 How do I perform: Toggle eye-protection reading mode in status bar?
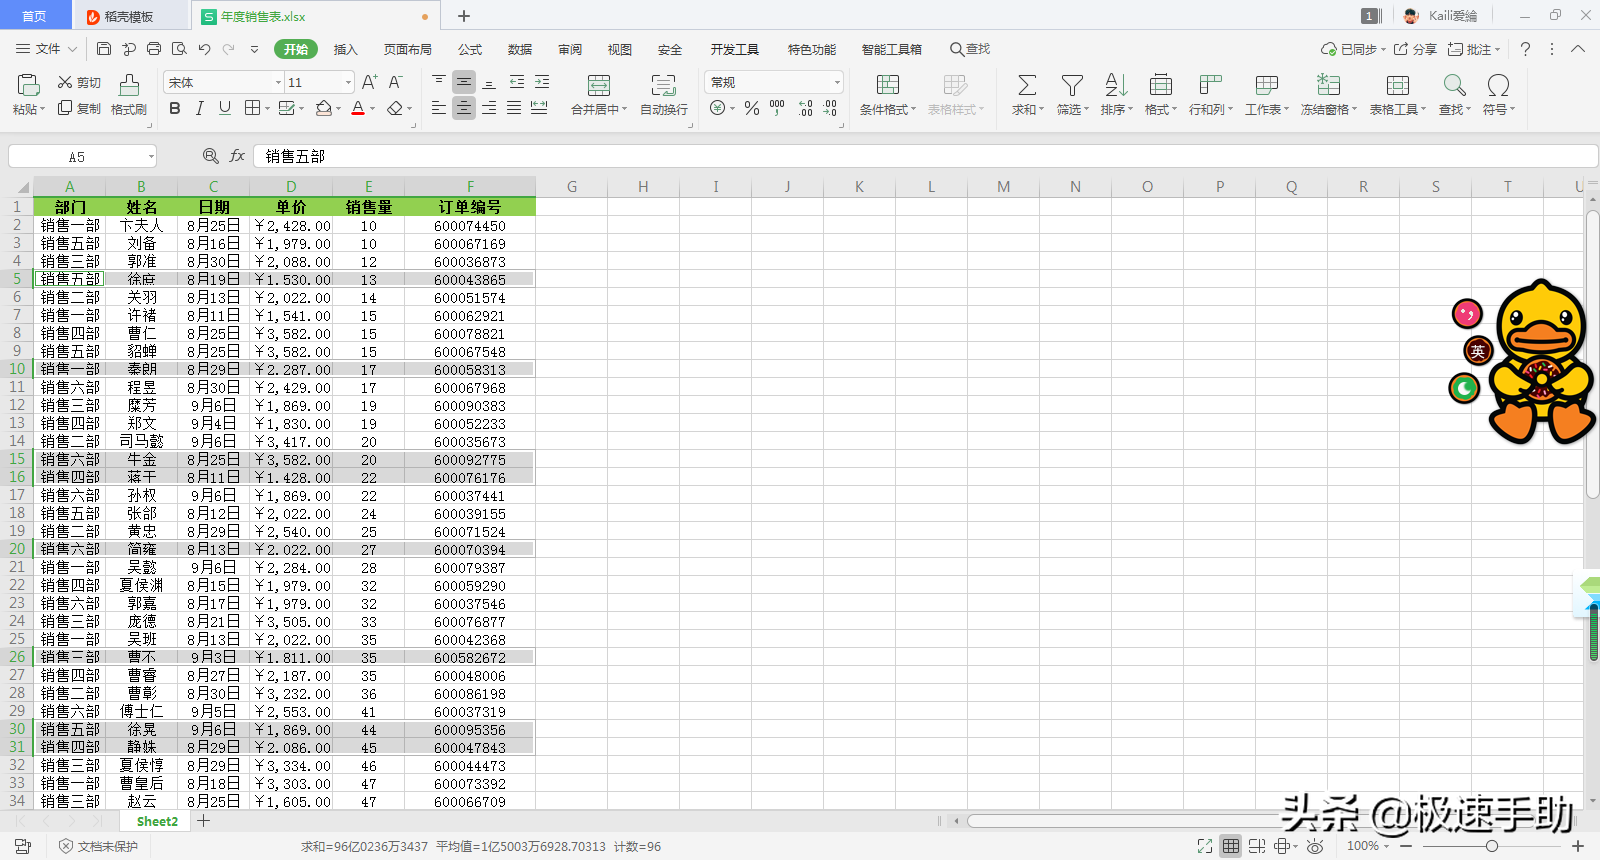tap(1315, 846)
